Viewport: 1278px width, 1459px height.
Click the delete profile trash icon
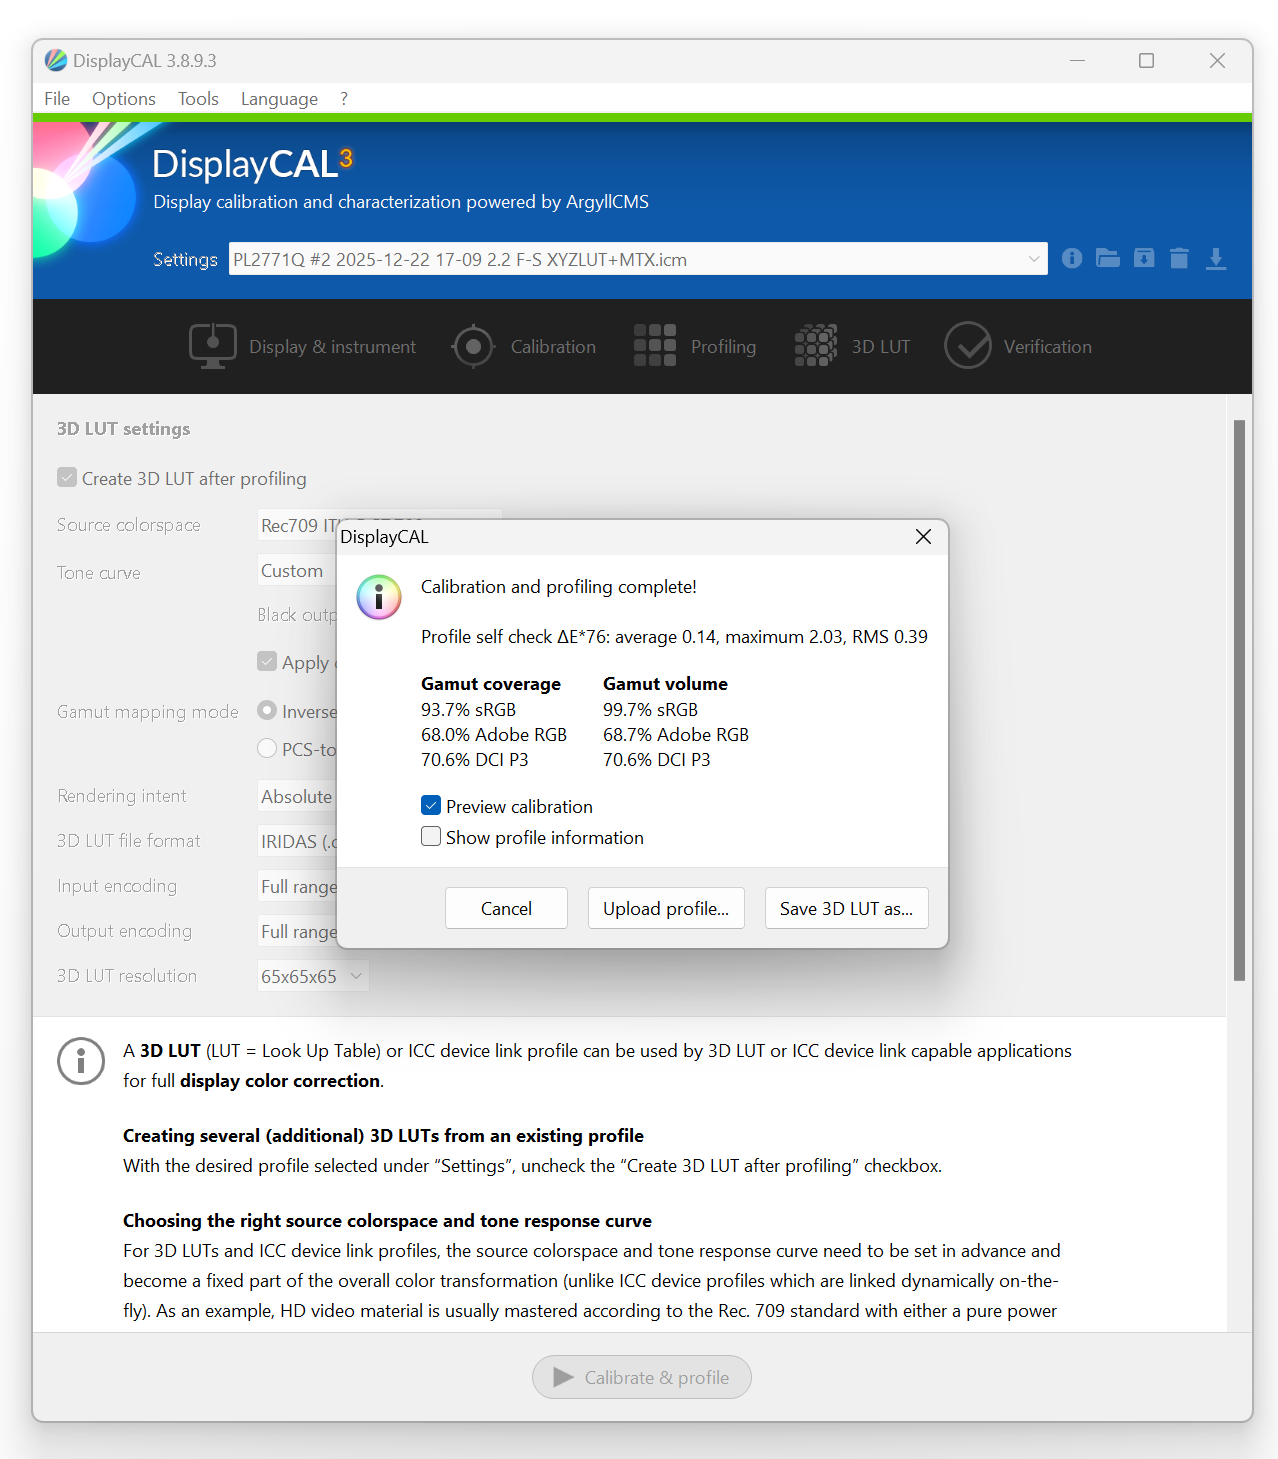[x=1179, y=259]
